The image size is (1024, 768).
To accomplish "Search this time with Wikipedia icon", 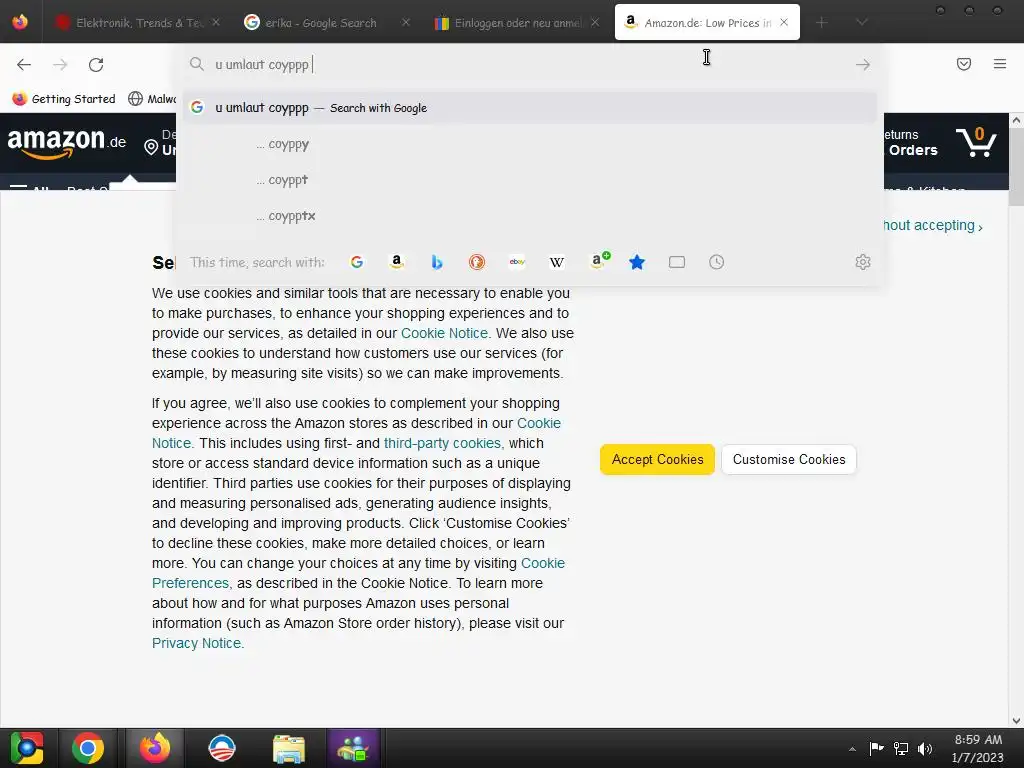I will coord(557,262).
